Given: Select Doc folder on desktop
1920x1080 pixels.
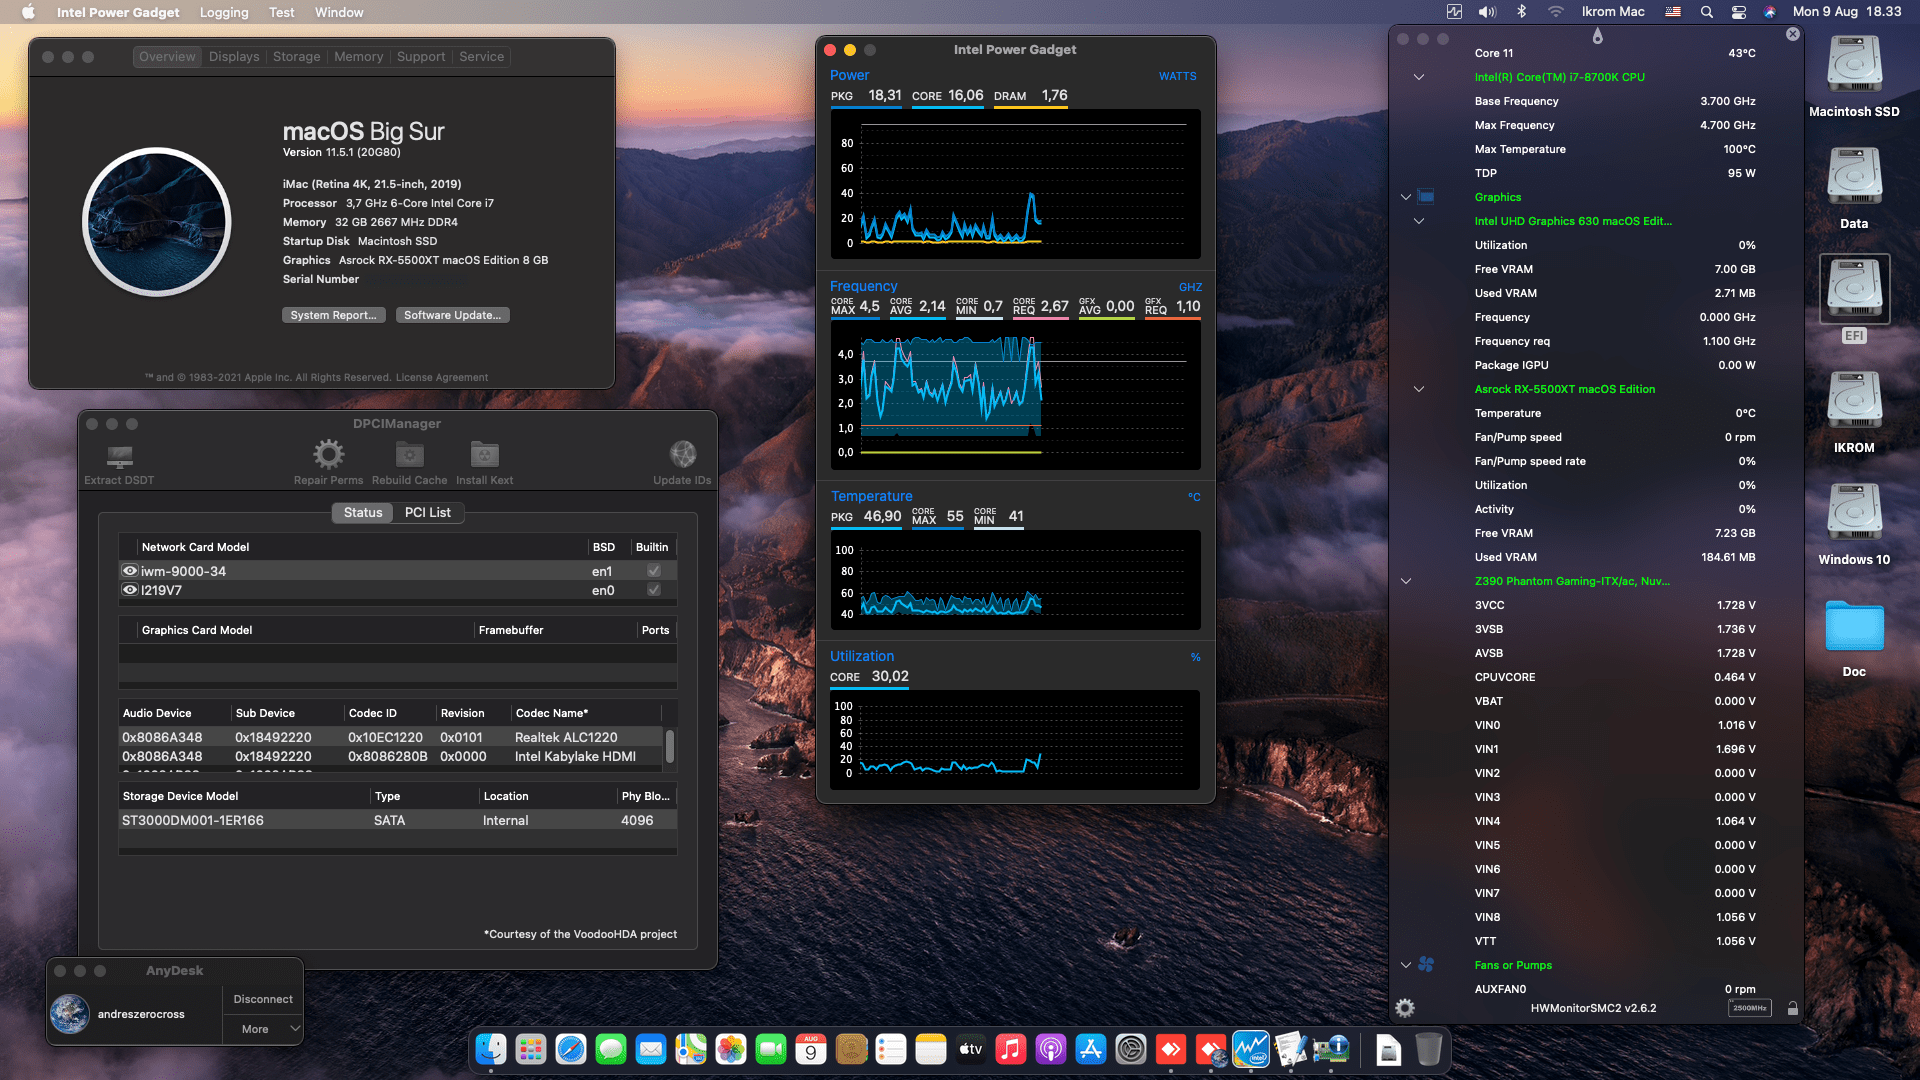Looking at the screenshot, I should coord(1854,627).
